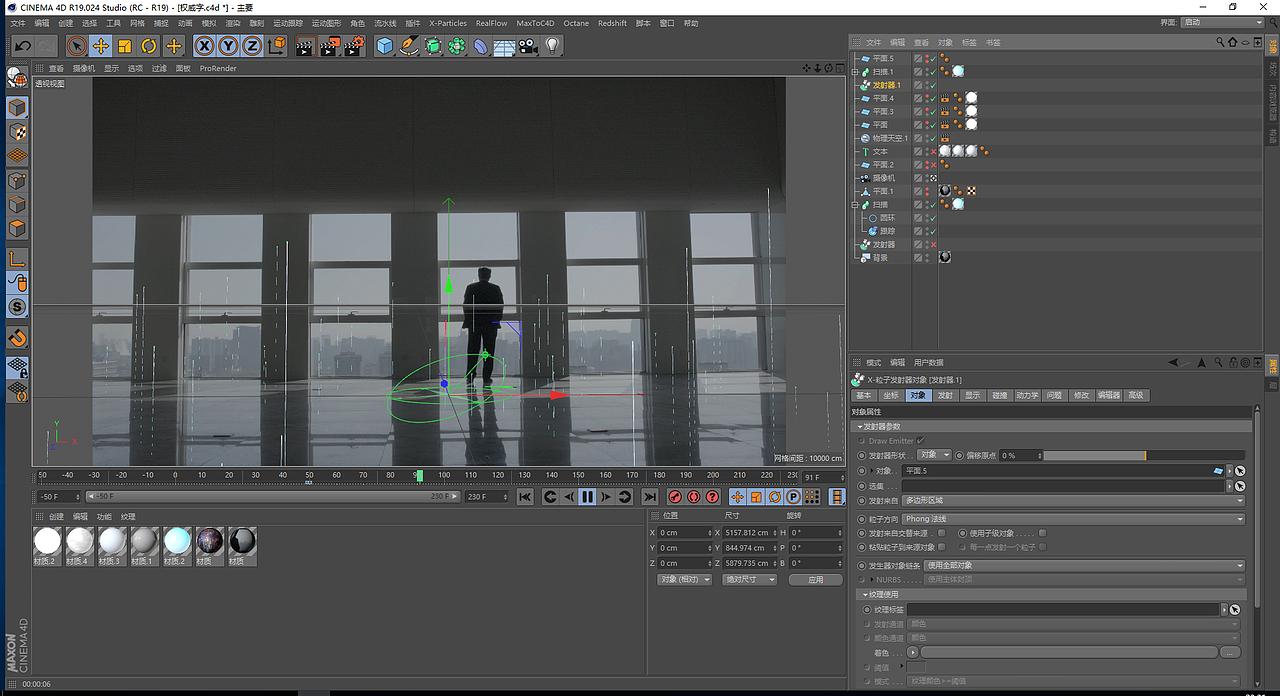
Task: Toggle the X axis lock
Action: (204, 46)
